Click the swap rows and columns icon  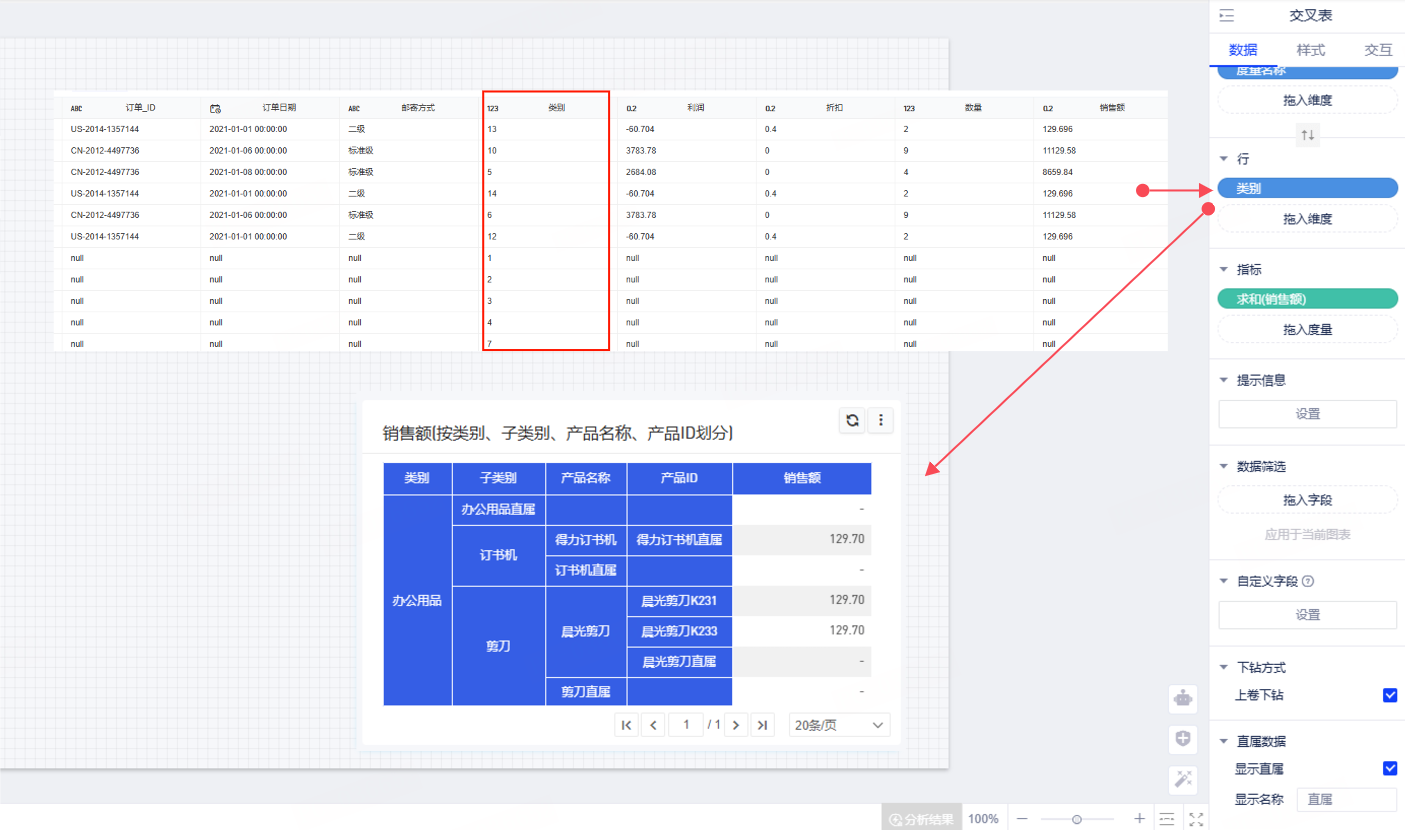tap(1308, 135)
